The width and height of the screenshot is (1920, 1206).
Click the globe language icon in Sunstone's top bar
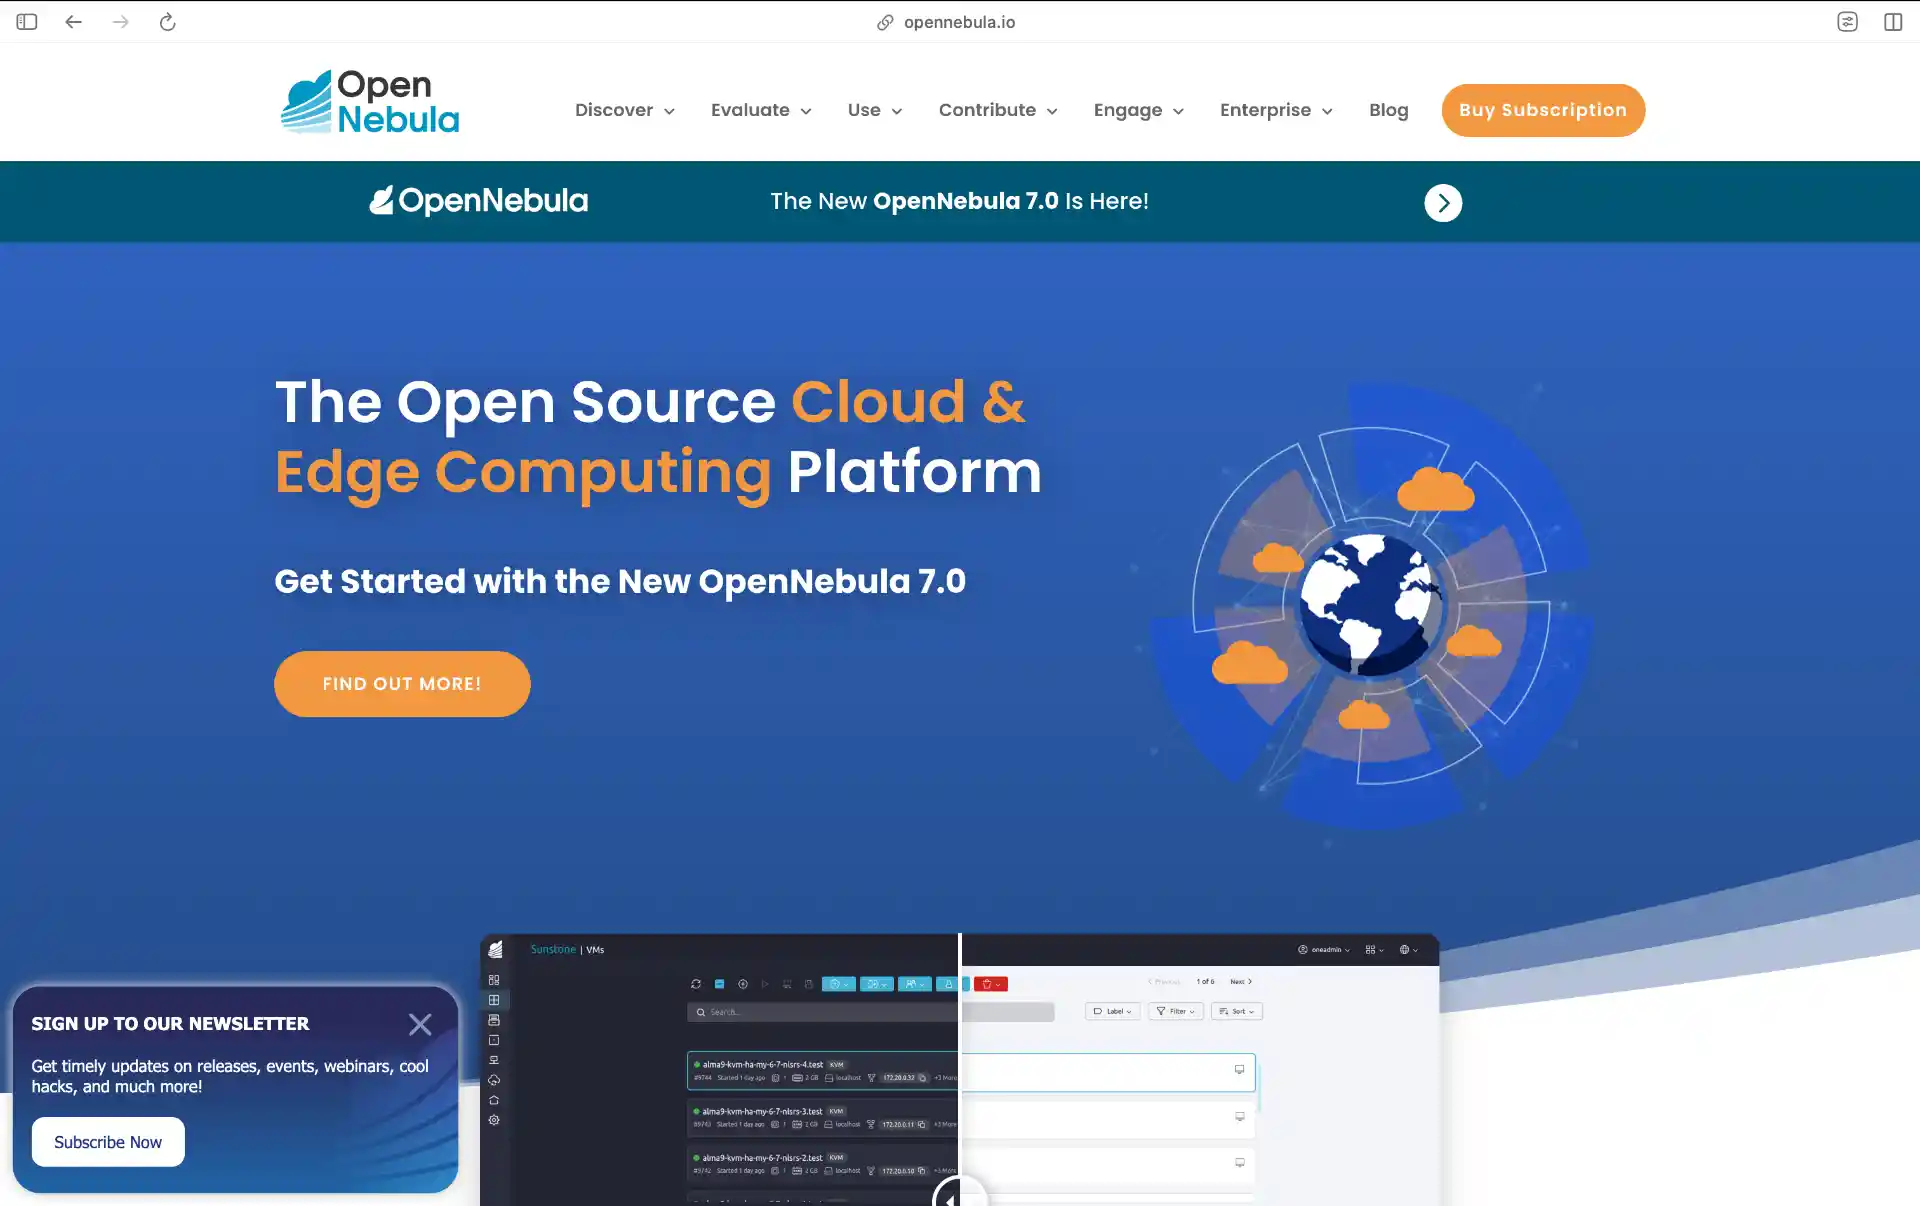click(1405, 950)
